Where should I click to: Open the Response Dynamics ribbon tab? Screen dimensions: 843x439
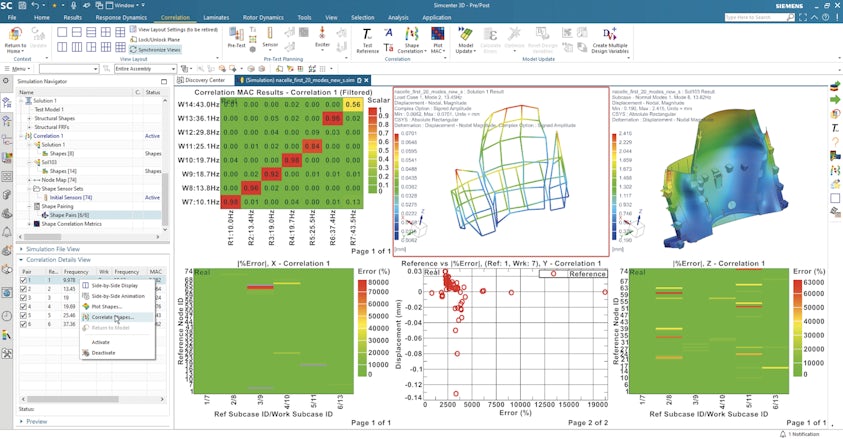pyautogui.click(x=121, y=18)
